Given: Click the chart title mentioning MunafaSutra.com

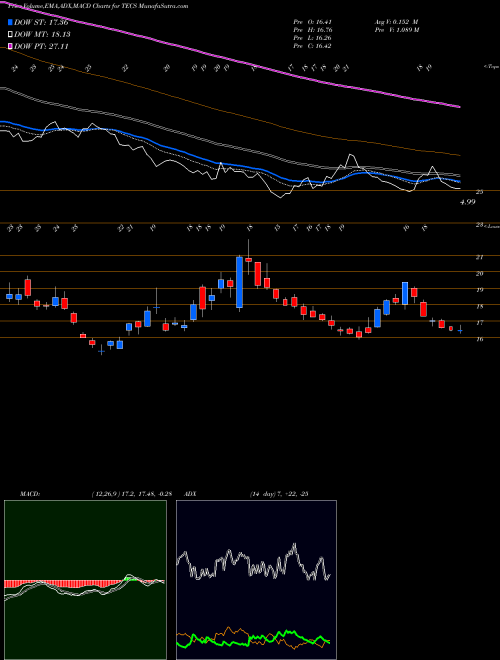Looking at the screenshot, I should (x=98, y=6).
